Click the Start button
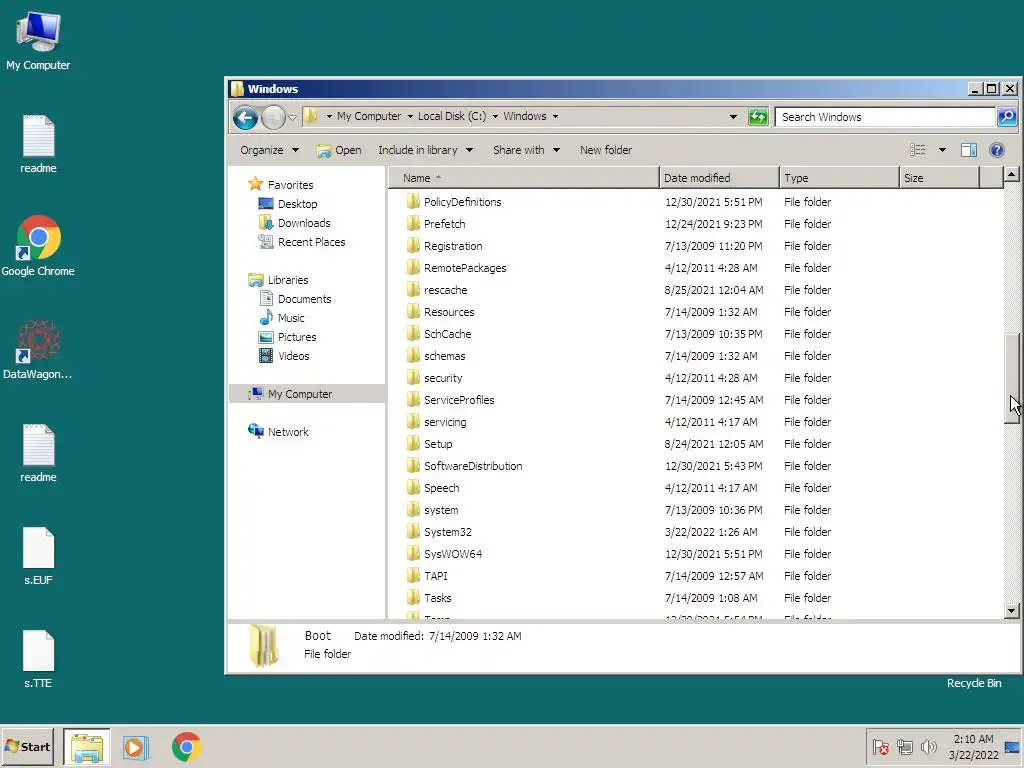This screenshot has width=1024, height=768. 27,747
